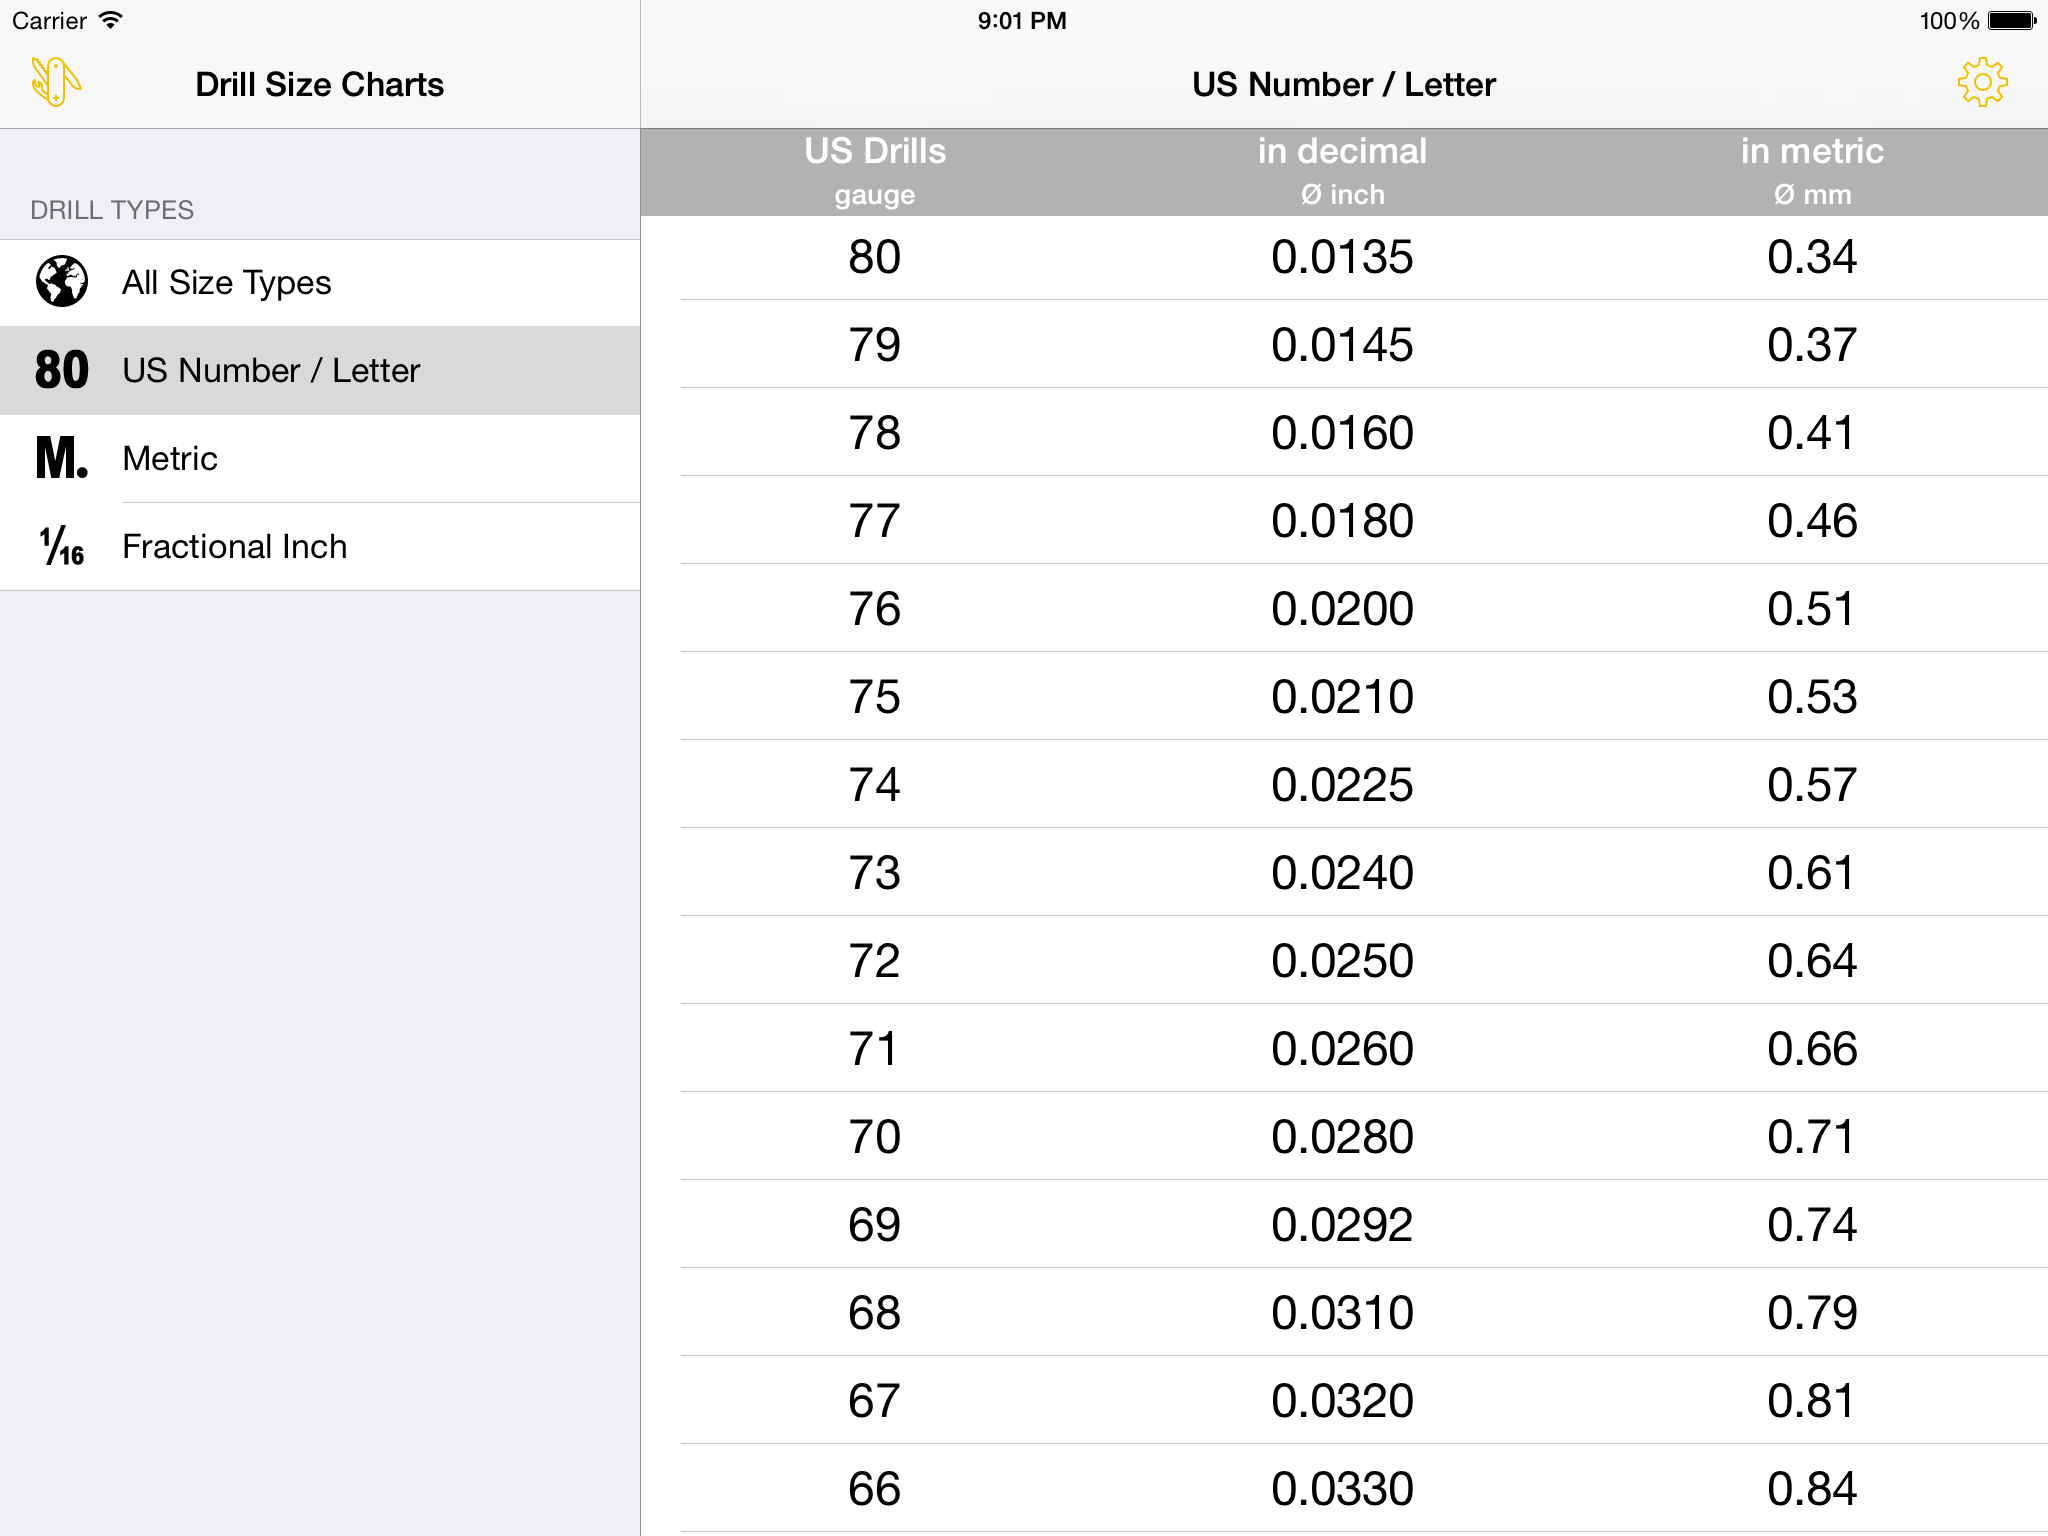Click the globe icon for All Size Types
2048x1536 pixels.
(x=62, y=282)
